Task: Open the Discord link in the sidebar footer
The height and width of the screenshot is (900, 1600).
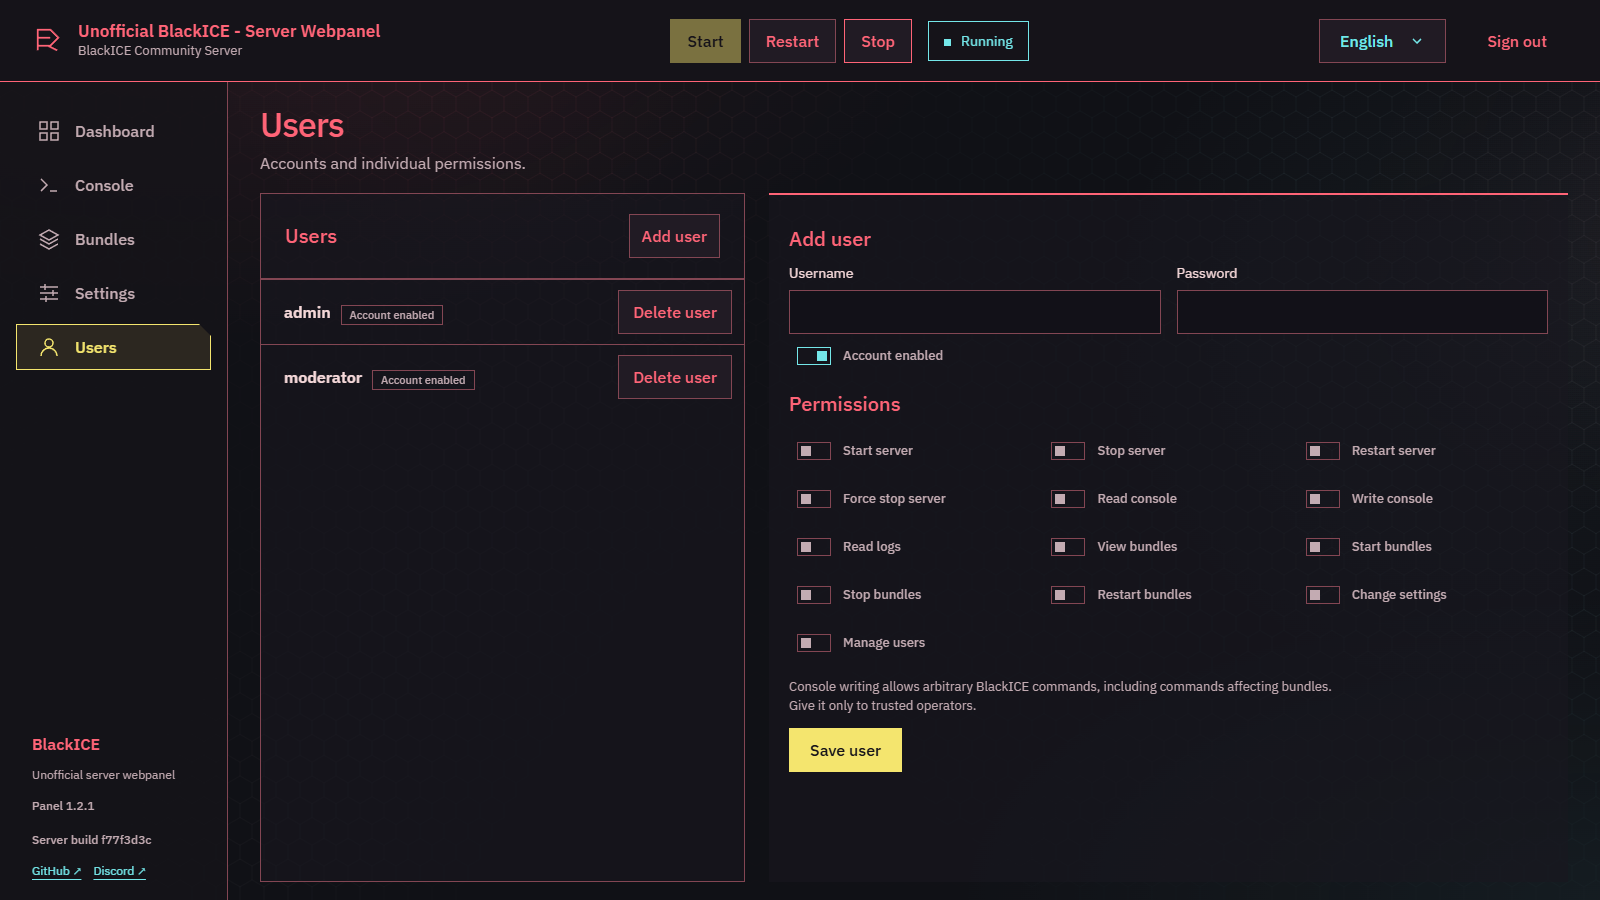Action: point(119,871)
